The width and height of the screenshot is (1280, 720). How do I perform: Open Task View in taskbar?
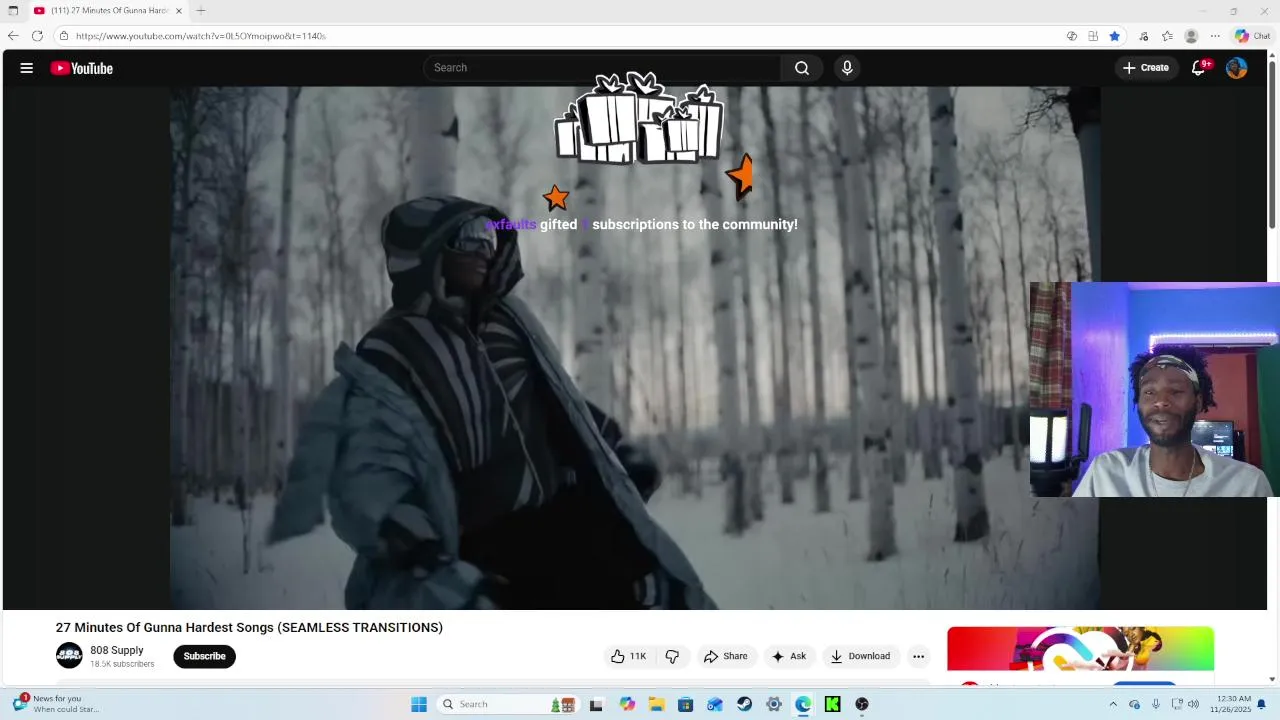coord(596,704)
